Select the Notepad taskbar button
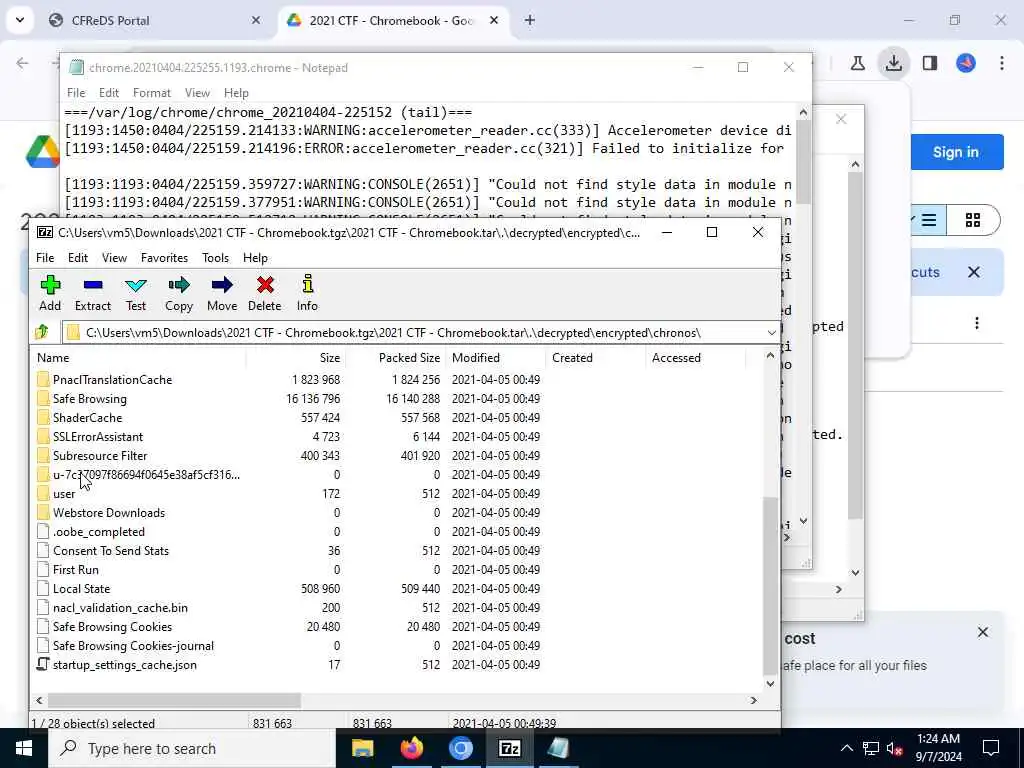1024x768 pixels. [x=558, y=748]
